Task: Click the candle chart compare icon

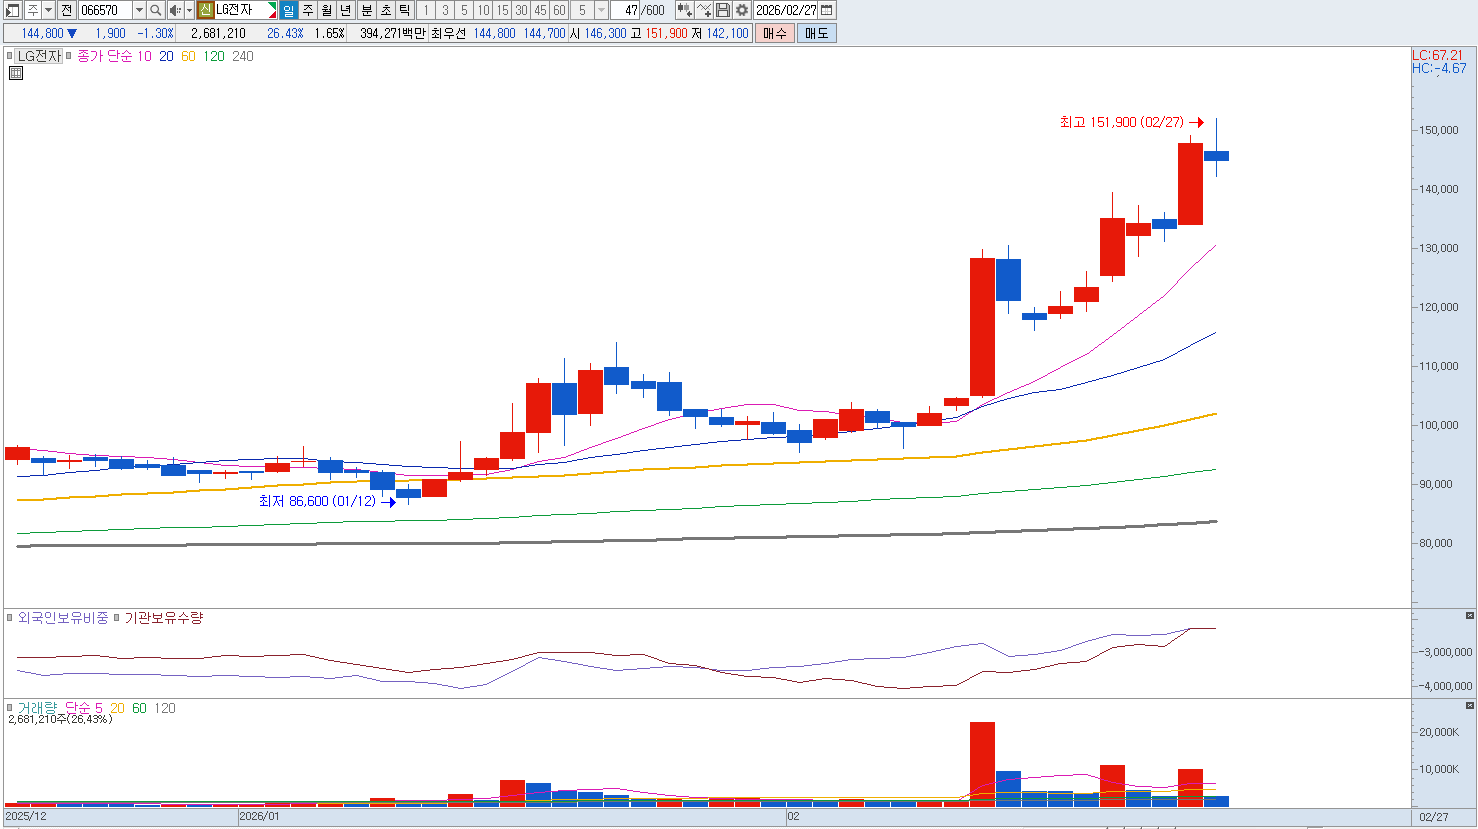Action: click(x=684, y=10)
